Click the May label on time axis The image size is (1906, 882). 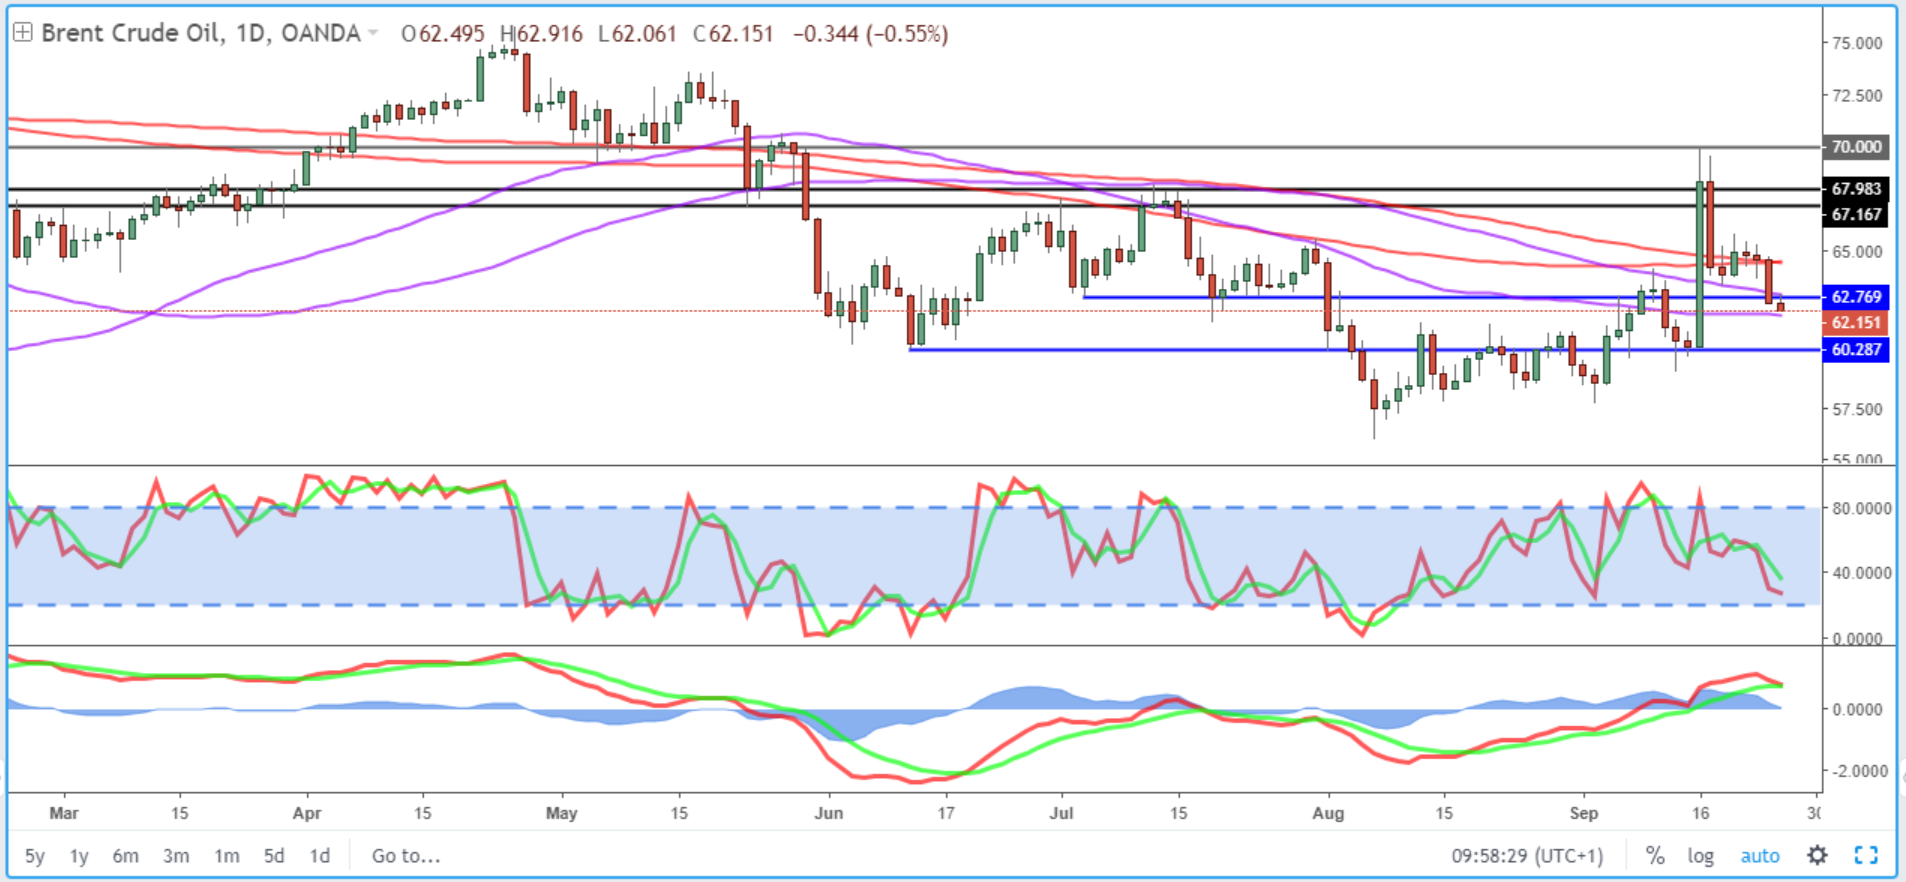562,813
